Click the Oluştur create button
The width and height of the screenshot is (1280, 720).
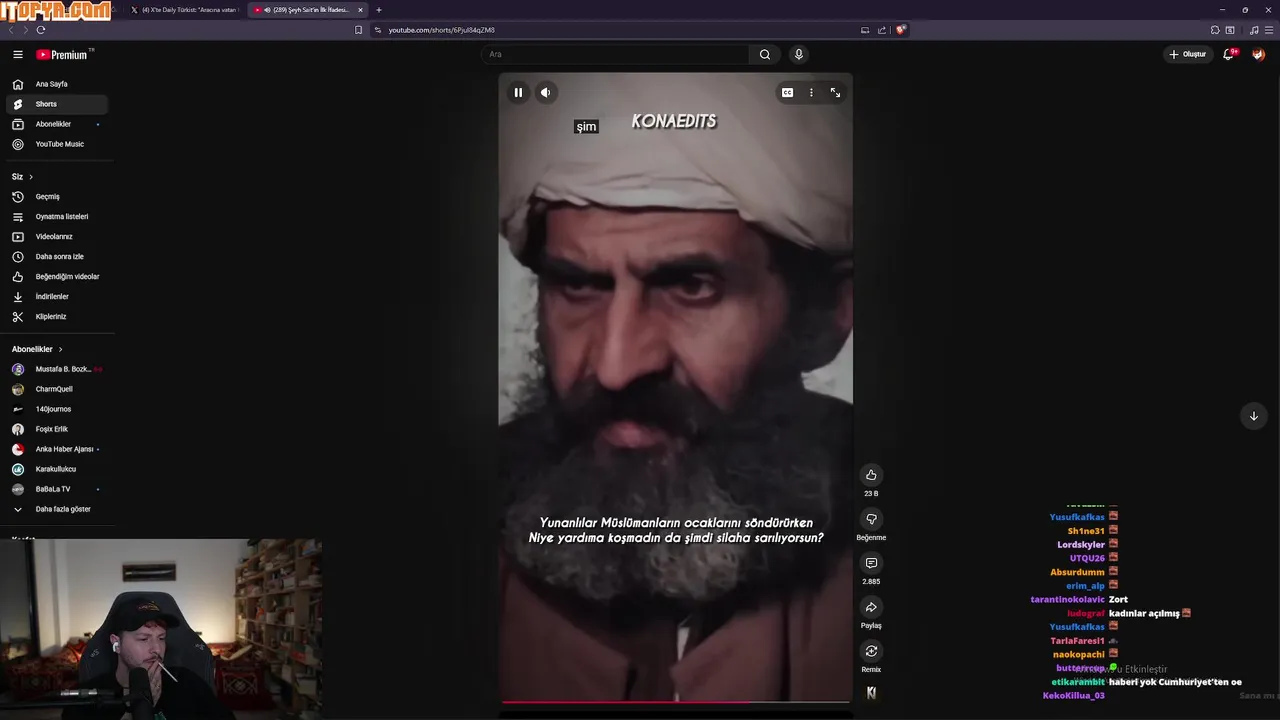click(x=1187, y=55)
